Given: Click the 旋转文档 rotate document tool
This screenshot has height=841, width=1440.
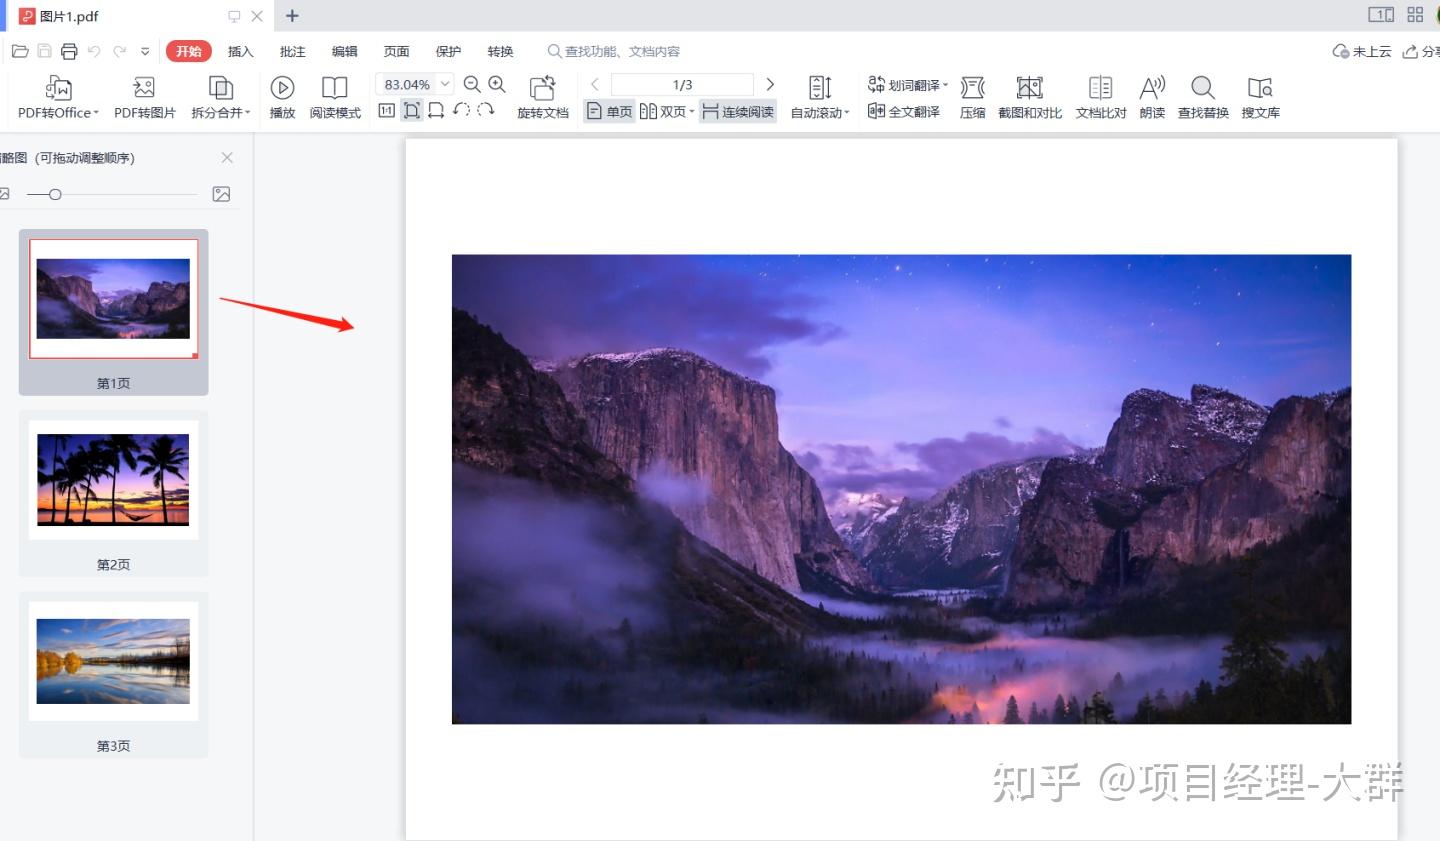Looking at the screenshot, I should [x=543, y=98].
